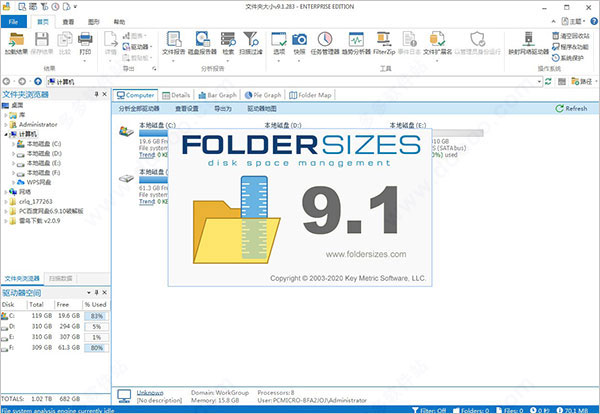
Task: Open the 主题 (Theme) dropdown
Action: 574,21
